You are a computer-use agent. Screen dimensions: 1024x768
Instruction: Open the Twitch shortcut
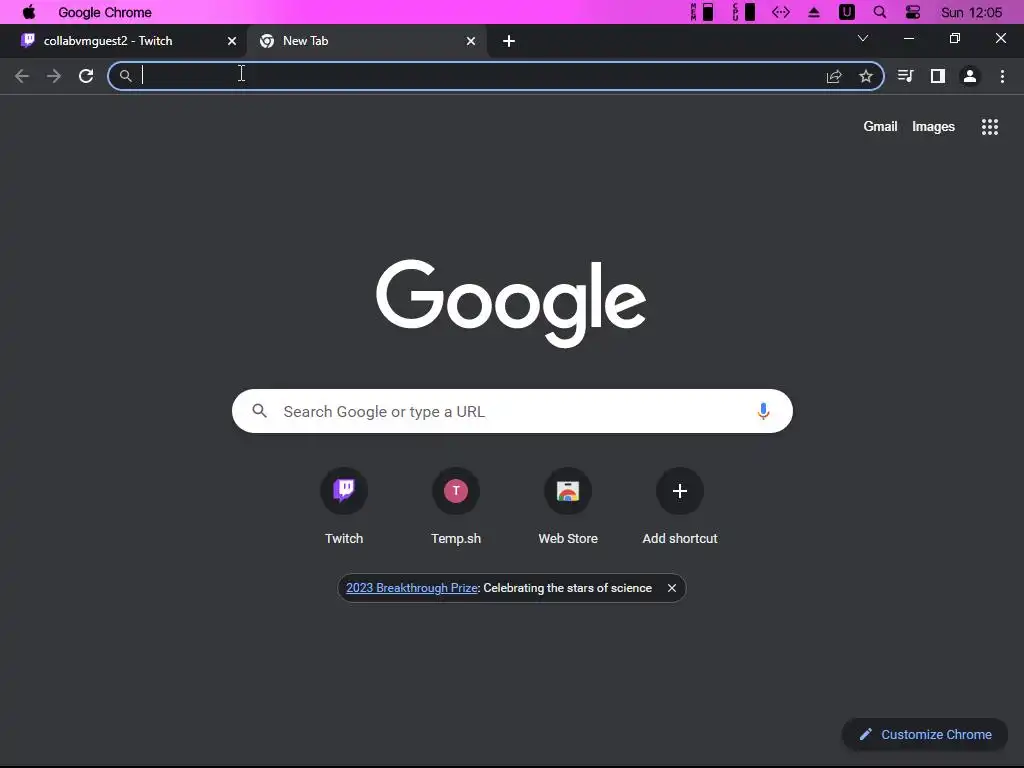344,506
